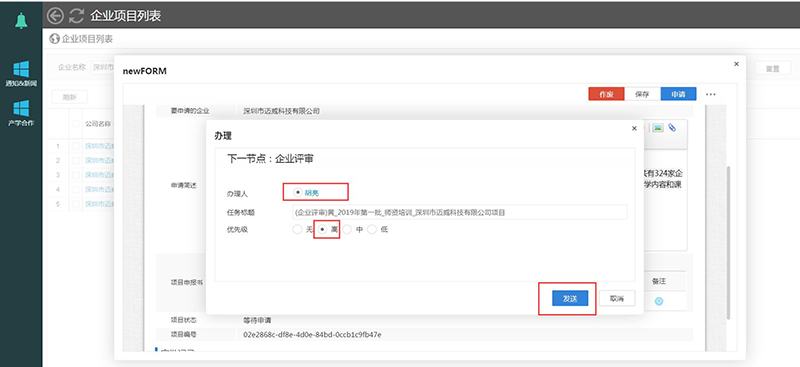Viewport: 800px width, 367px height.
Task: Click the 保存 button
Action: 642,94
